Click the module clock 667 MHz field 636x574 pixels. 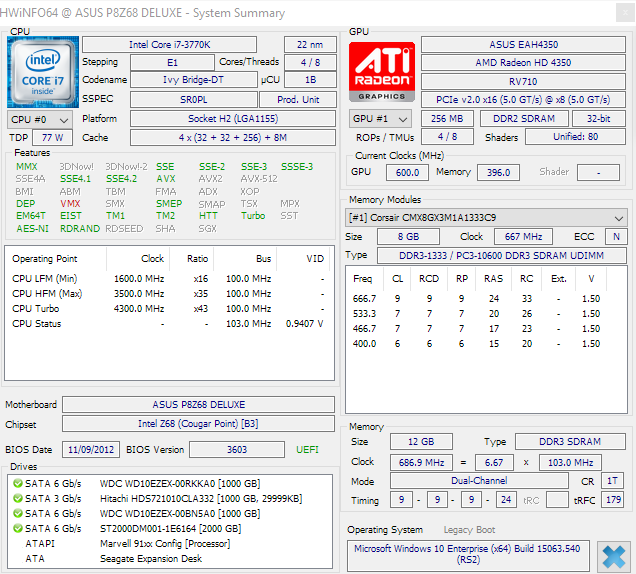[523, 236]
